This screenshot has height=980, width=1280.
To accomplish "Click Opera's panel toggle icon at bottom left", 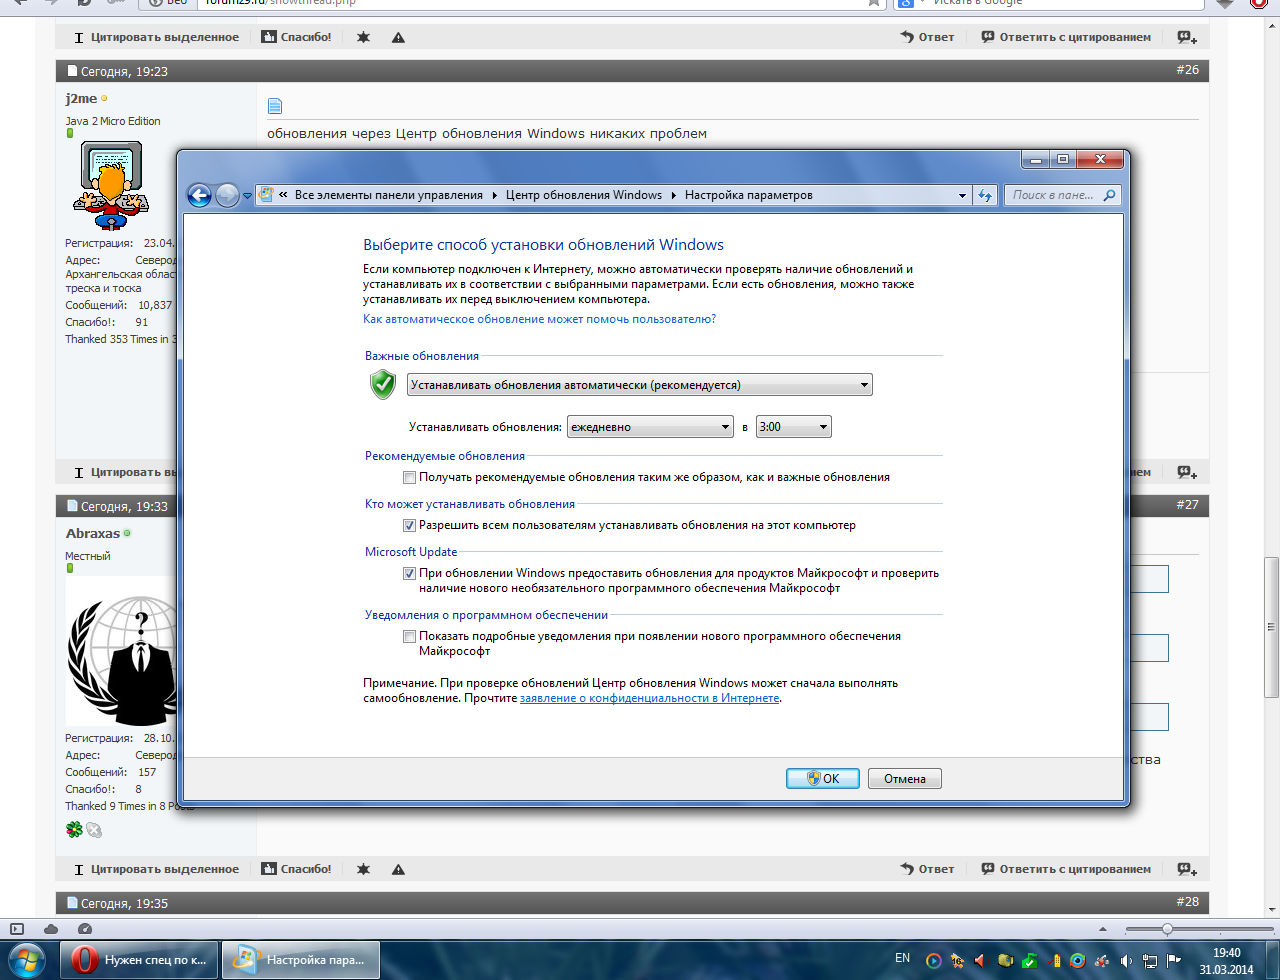I will 16,929.
